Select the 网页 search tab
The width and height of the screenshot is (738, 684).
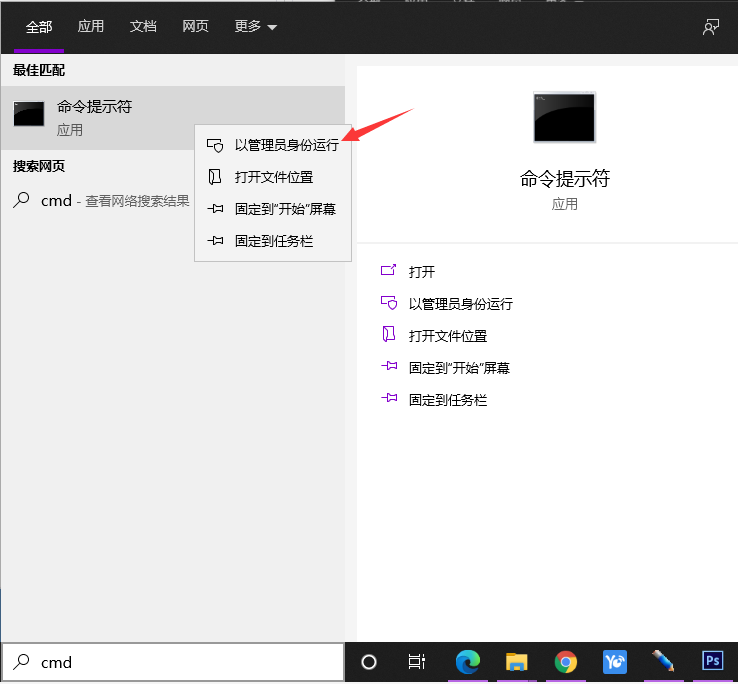pyautogui.click(x=195, y=27)
